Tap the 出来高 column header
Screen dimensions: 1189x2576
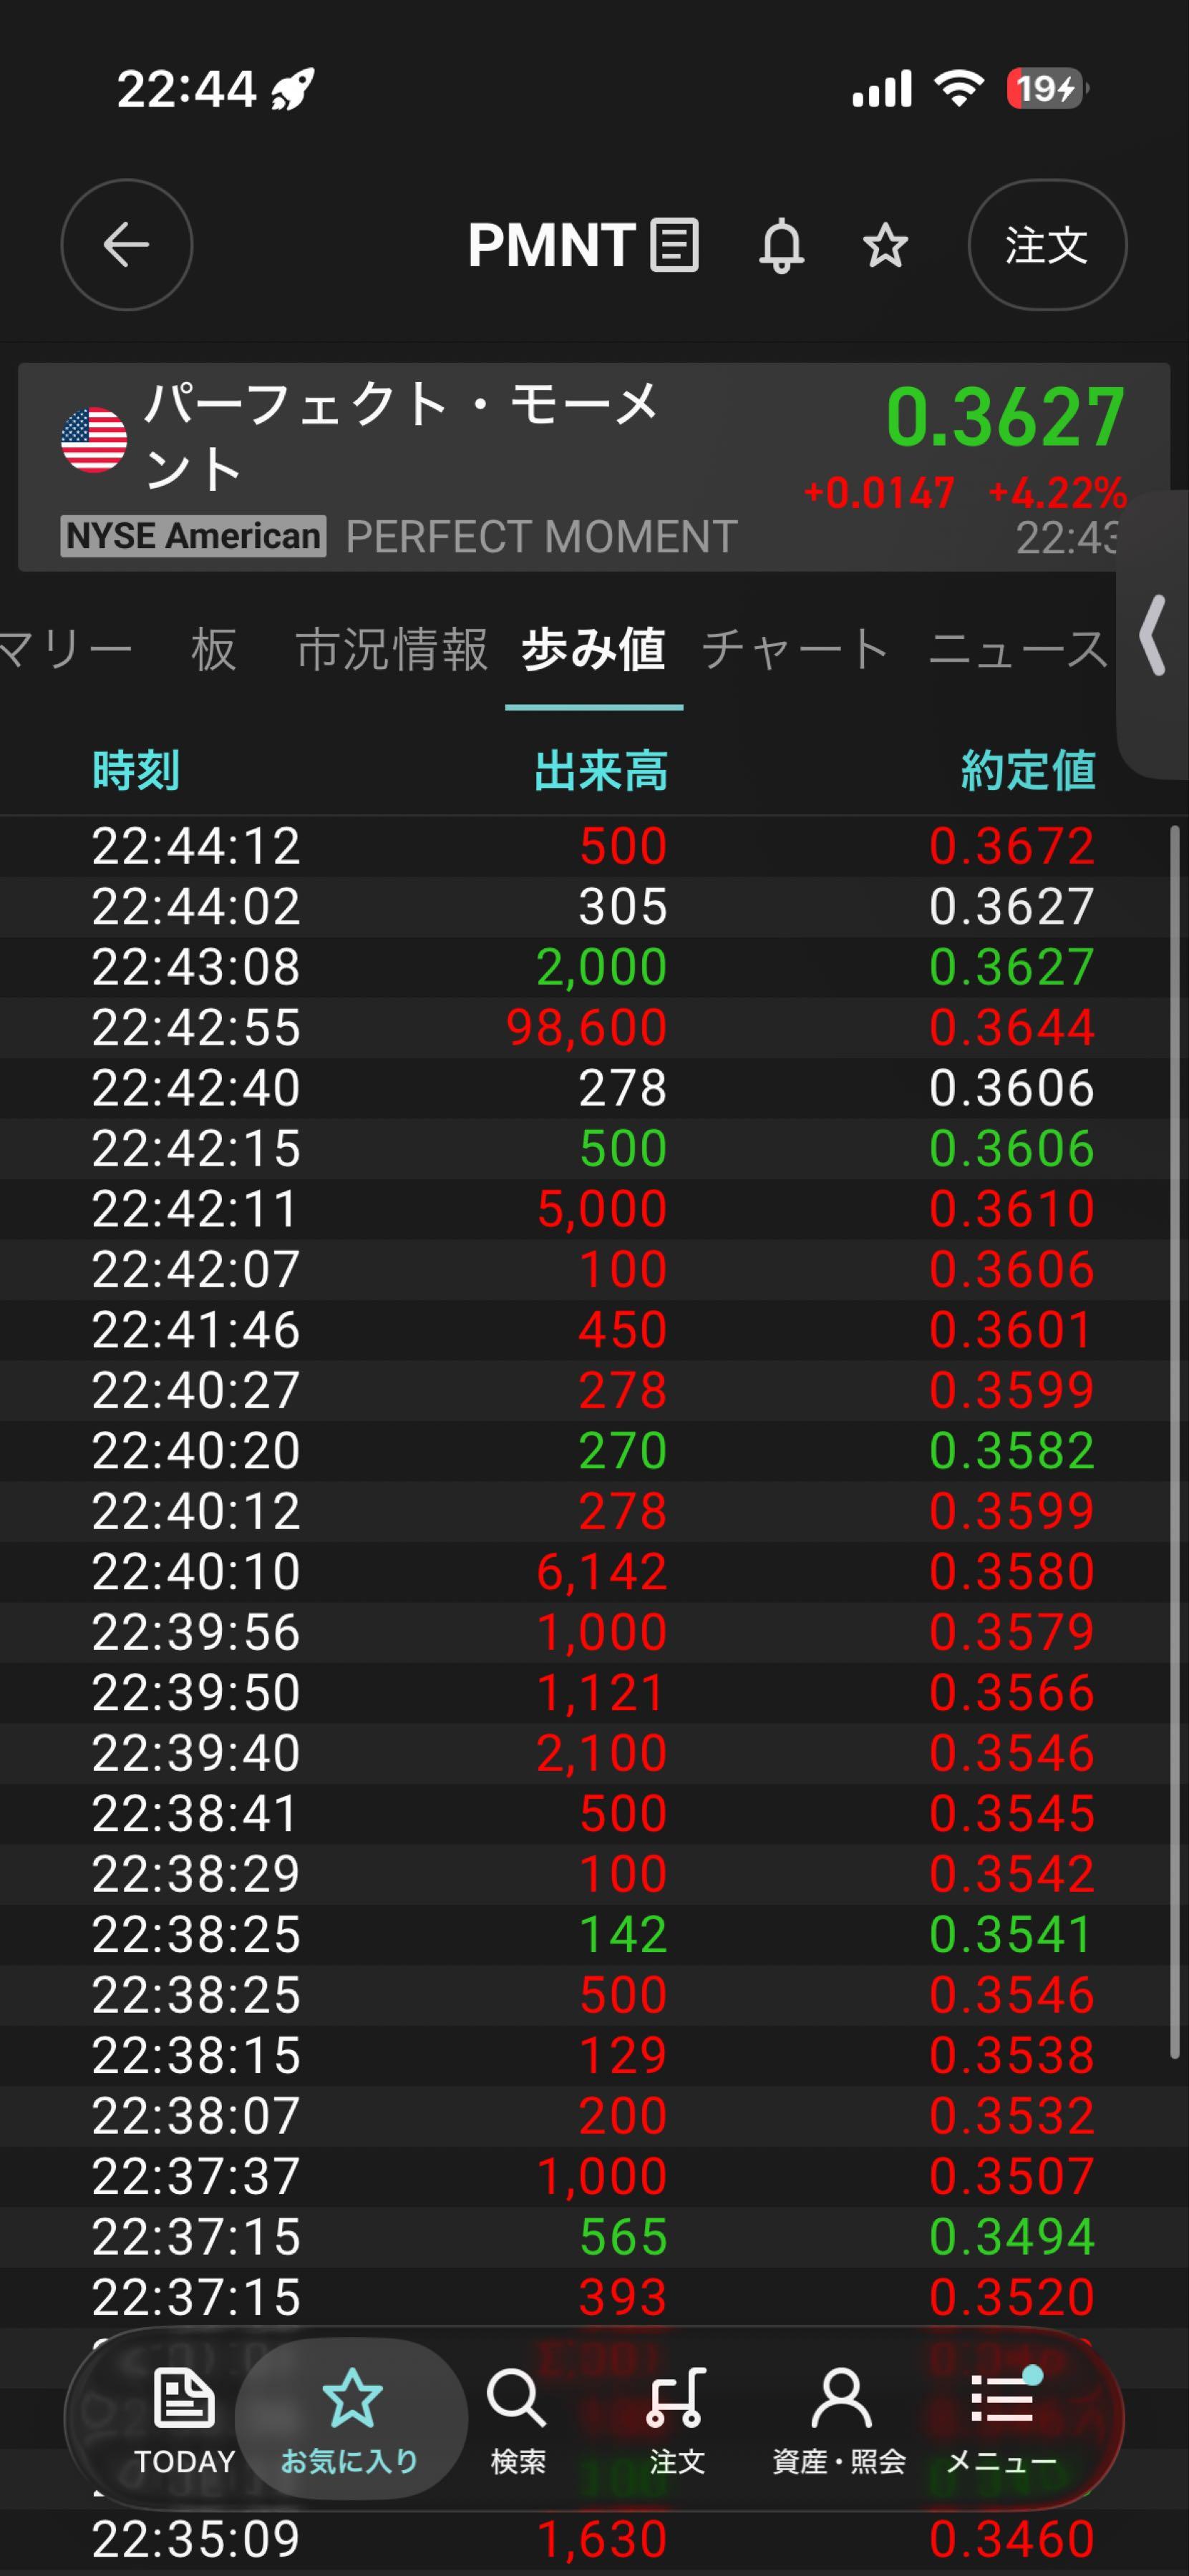[601, 771]
